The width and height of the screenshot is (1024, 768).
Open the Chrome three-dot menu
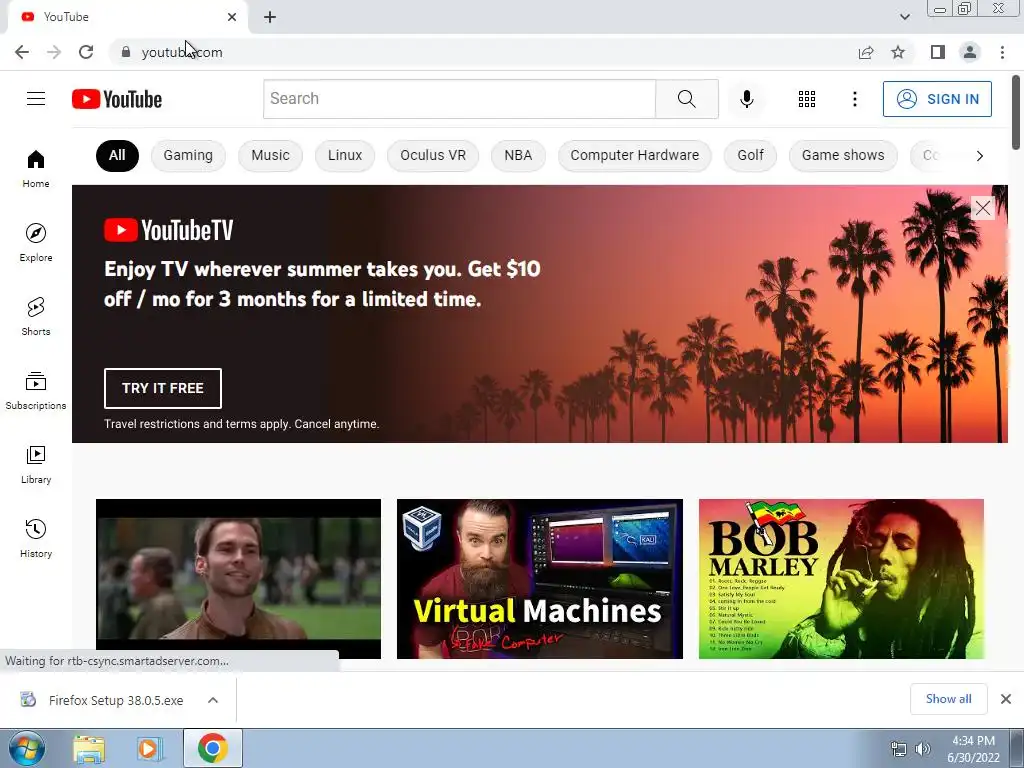point(1002,52)
